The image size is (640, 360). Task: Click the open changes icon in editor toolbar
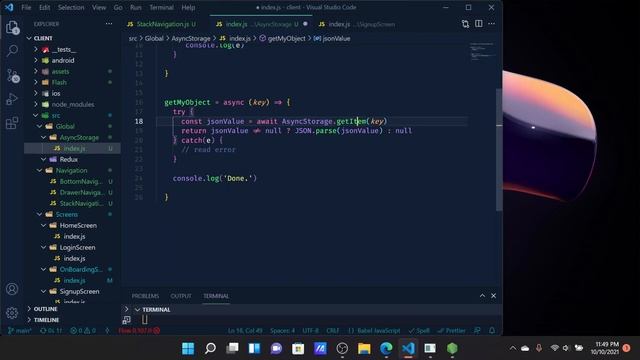click(465, 24)
